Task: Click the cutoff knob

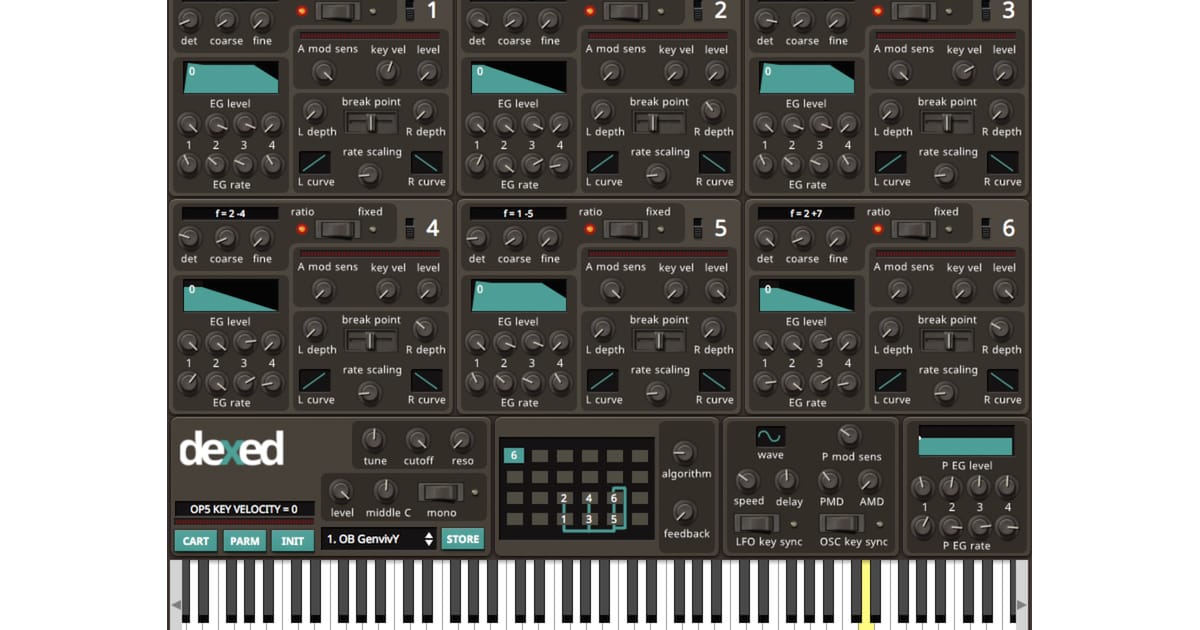Action: (418, 439)
